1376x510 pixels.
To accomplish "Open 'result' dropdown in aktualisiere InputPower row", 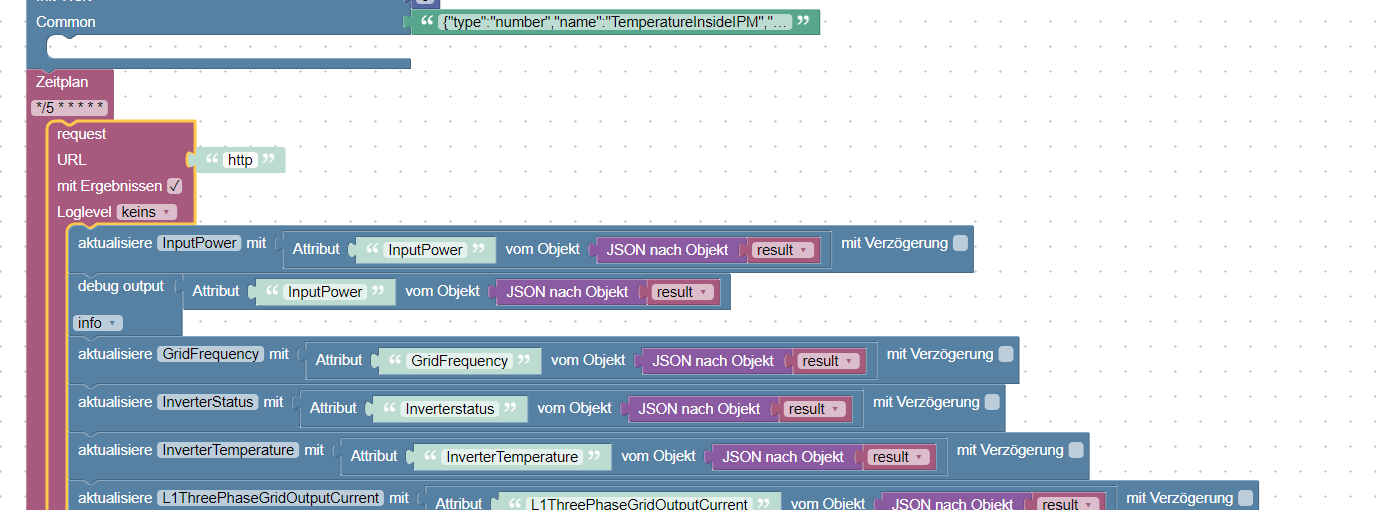I will (783, 250).
